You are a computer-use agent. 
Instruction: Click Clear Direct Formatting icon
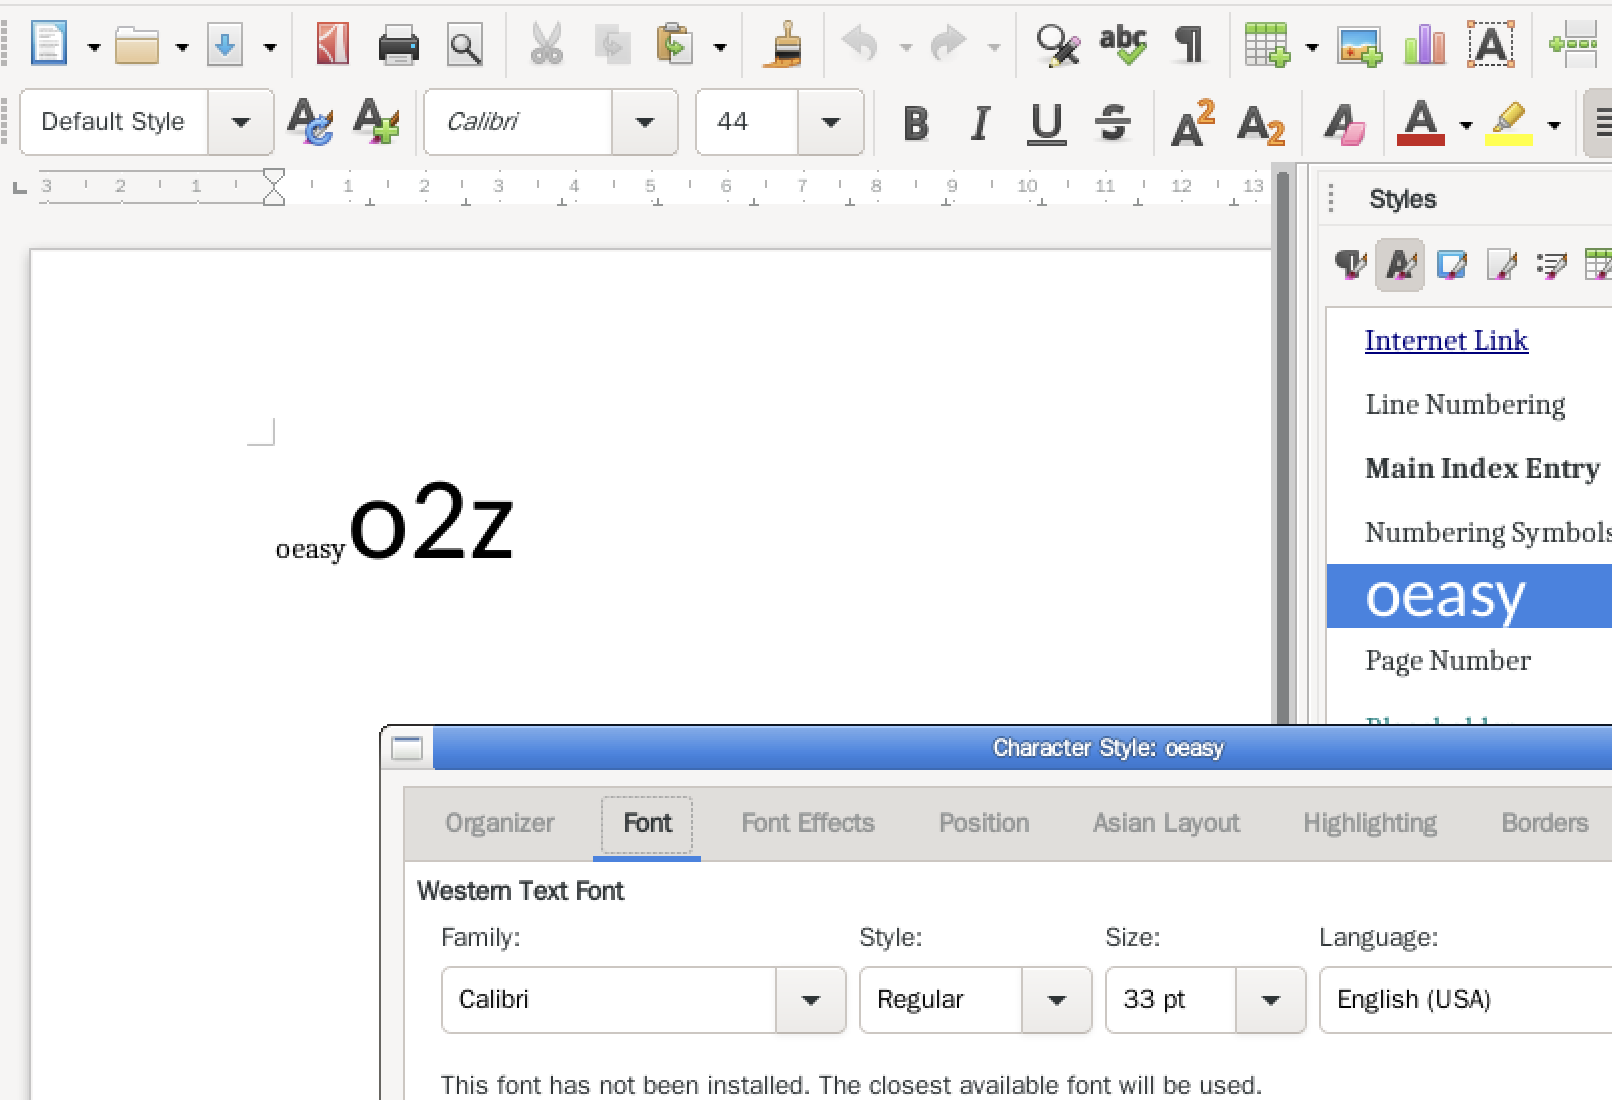[x=1344, y=124]
